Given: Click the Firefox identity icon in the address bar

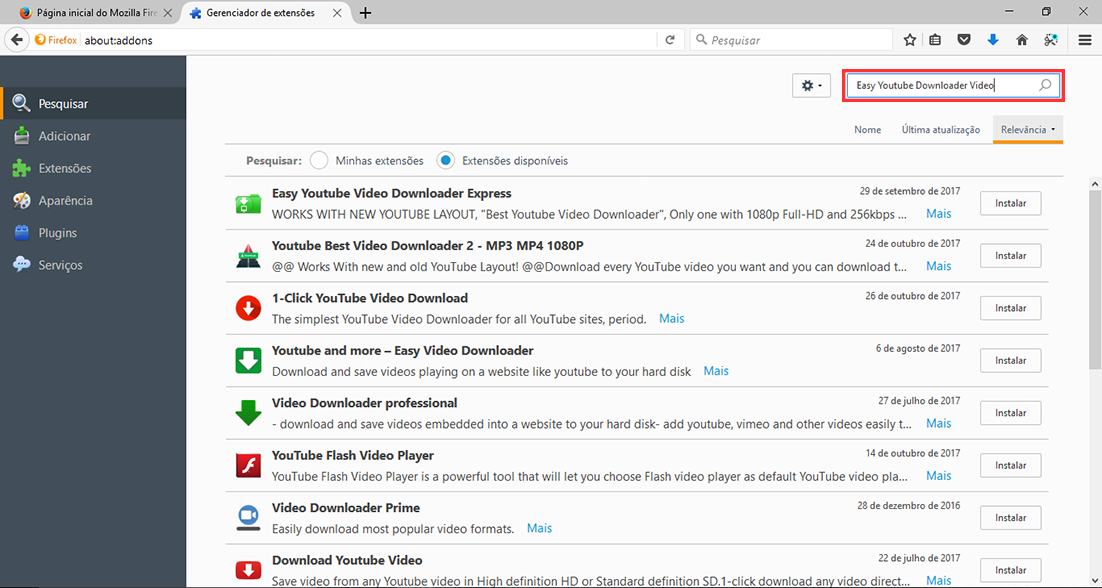Looking at the screenshot, I should [x=56, y=40].
